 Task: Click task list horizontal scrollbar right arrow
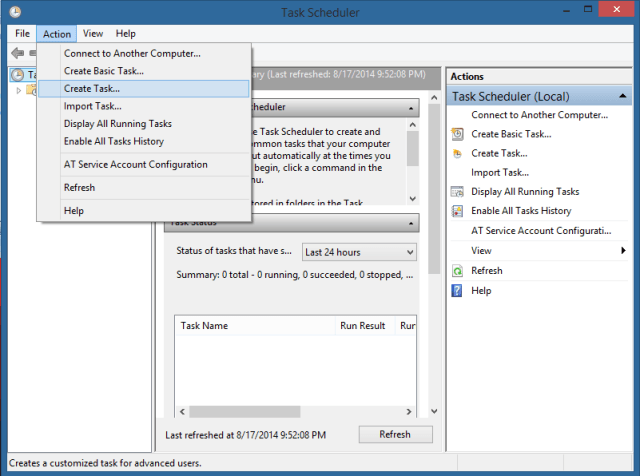409,412
